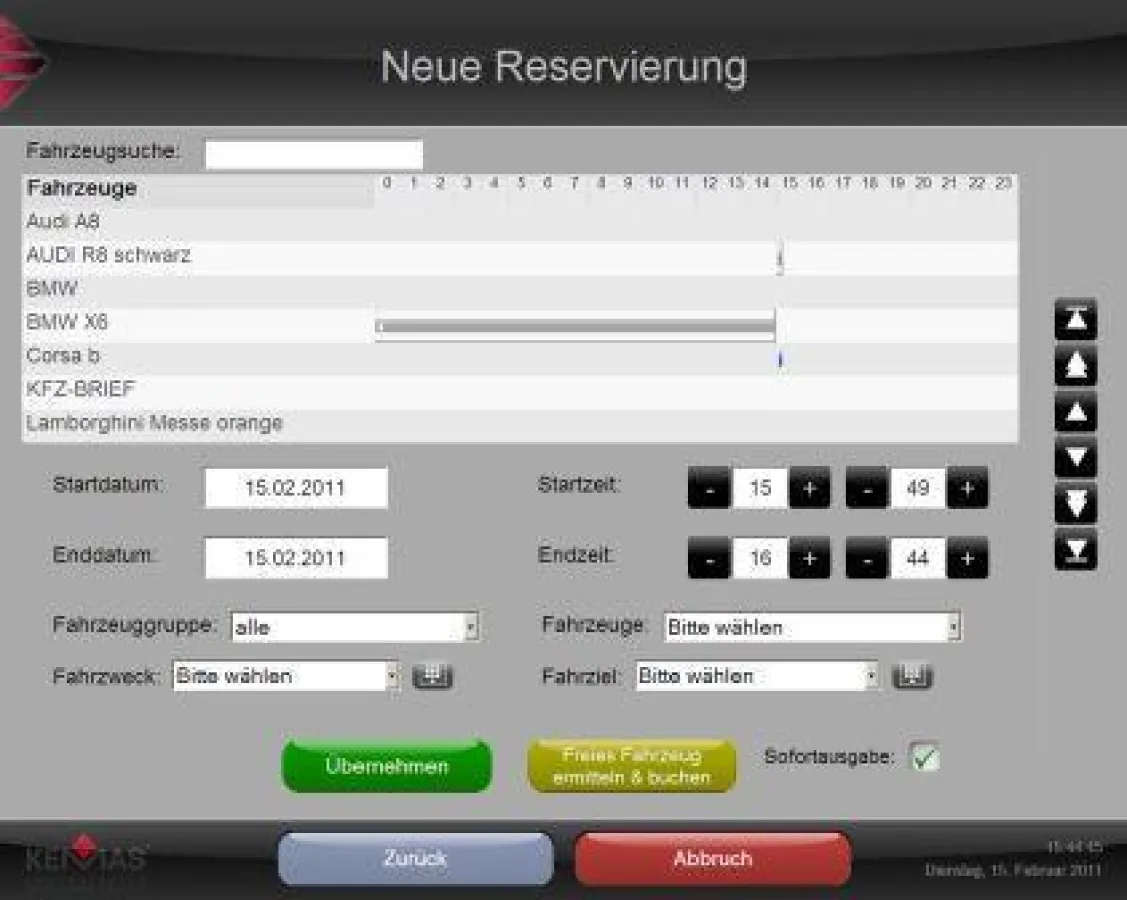Click the Fahrzeugsuche search field

point(314,152)
